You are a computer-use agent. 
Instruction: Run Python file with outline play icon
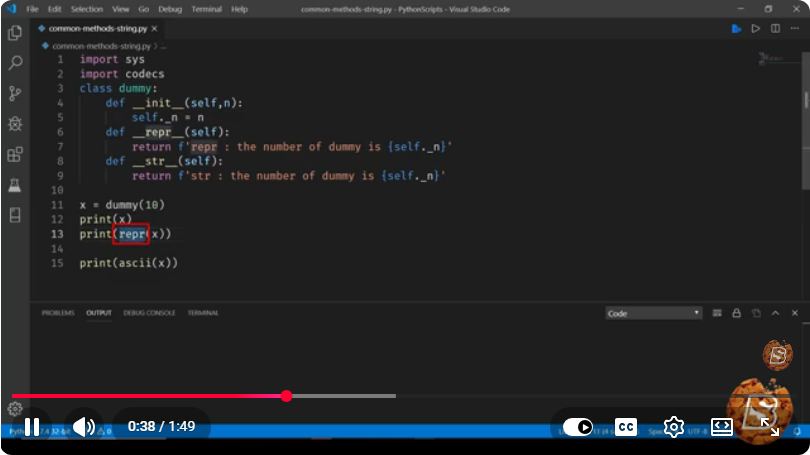click(755, 28)
